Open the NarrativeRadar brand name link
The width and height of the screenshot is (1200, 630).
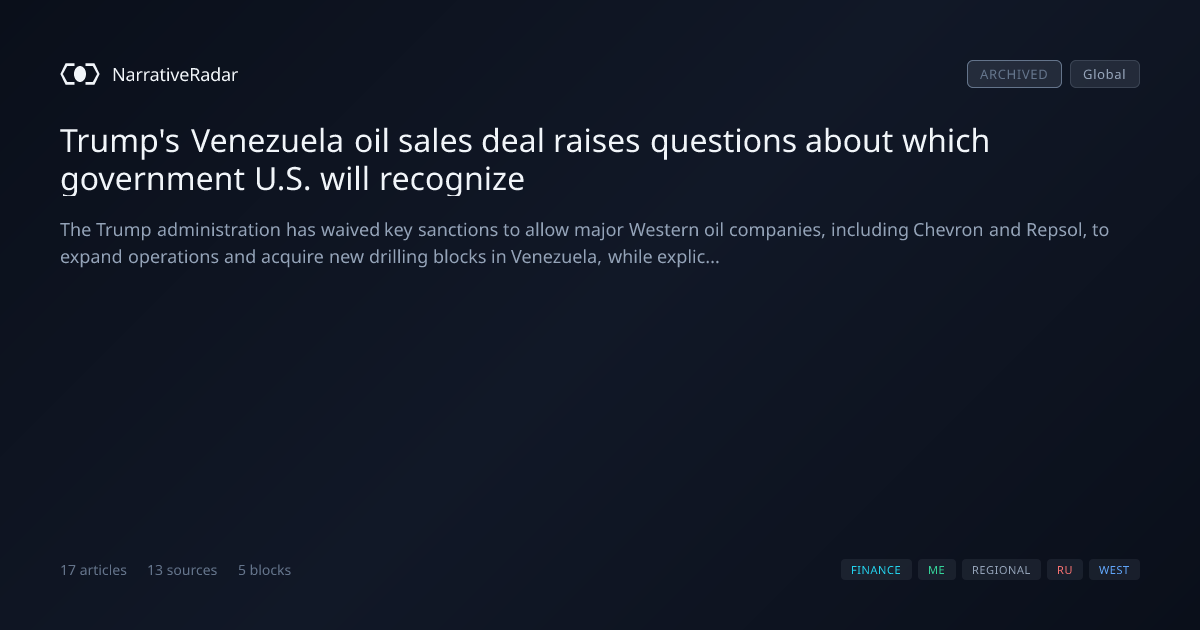pyautogui.click(x=175, y=74)
